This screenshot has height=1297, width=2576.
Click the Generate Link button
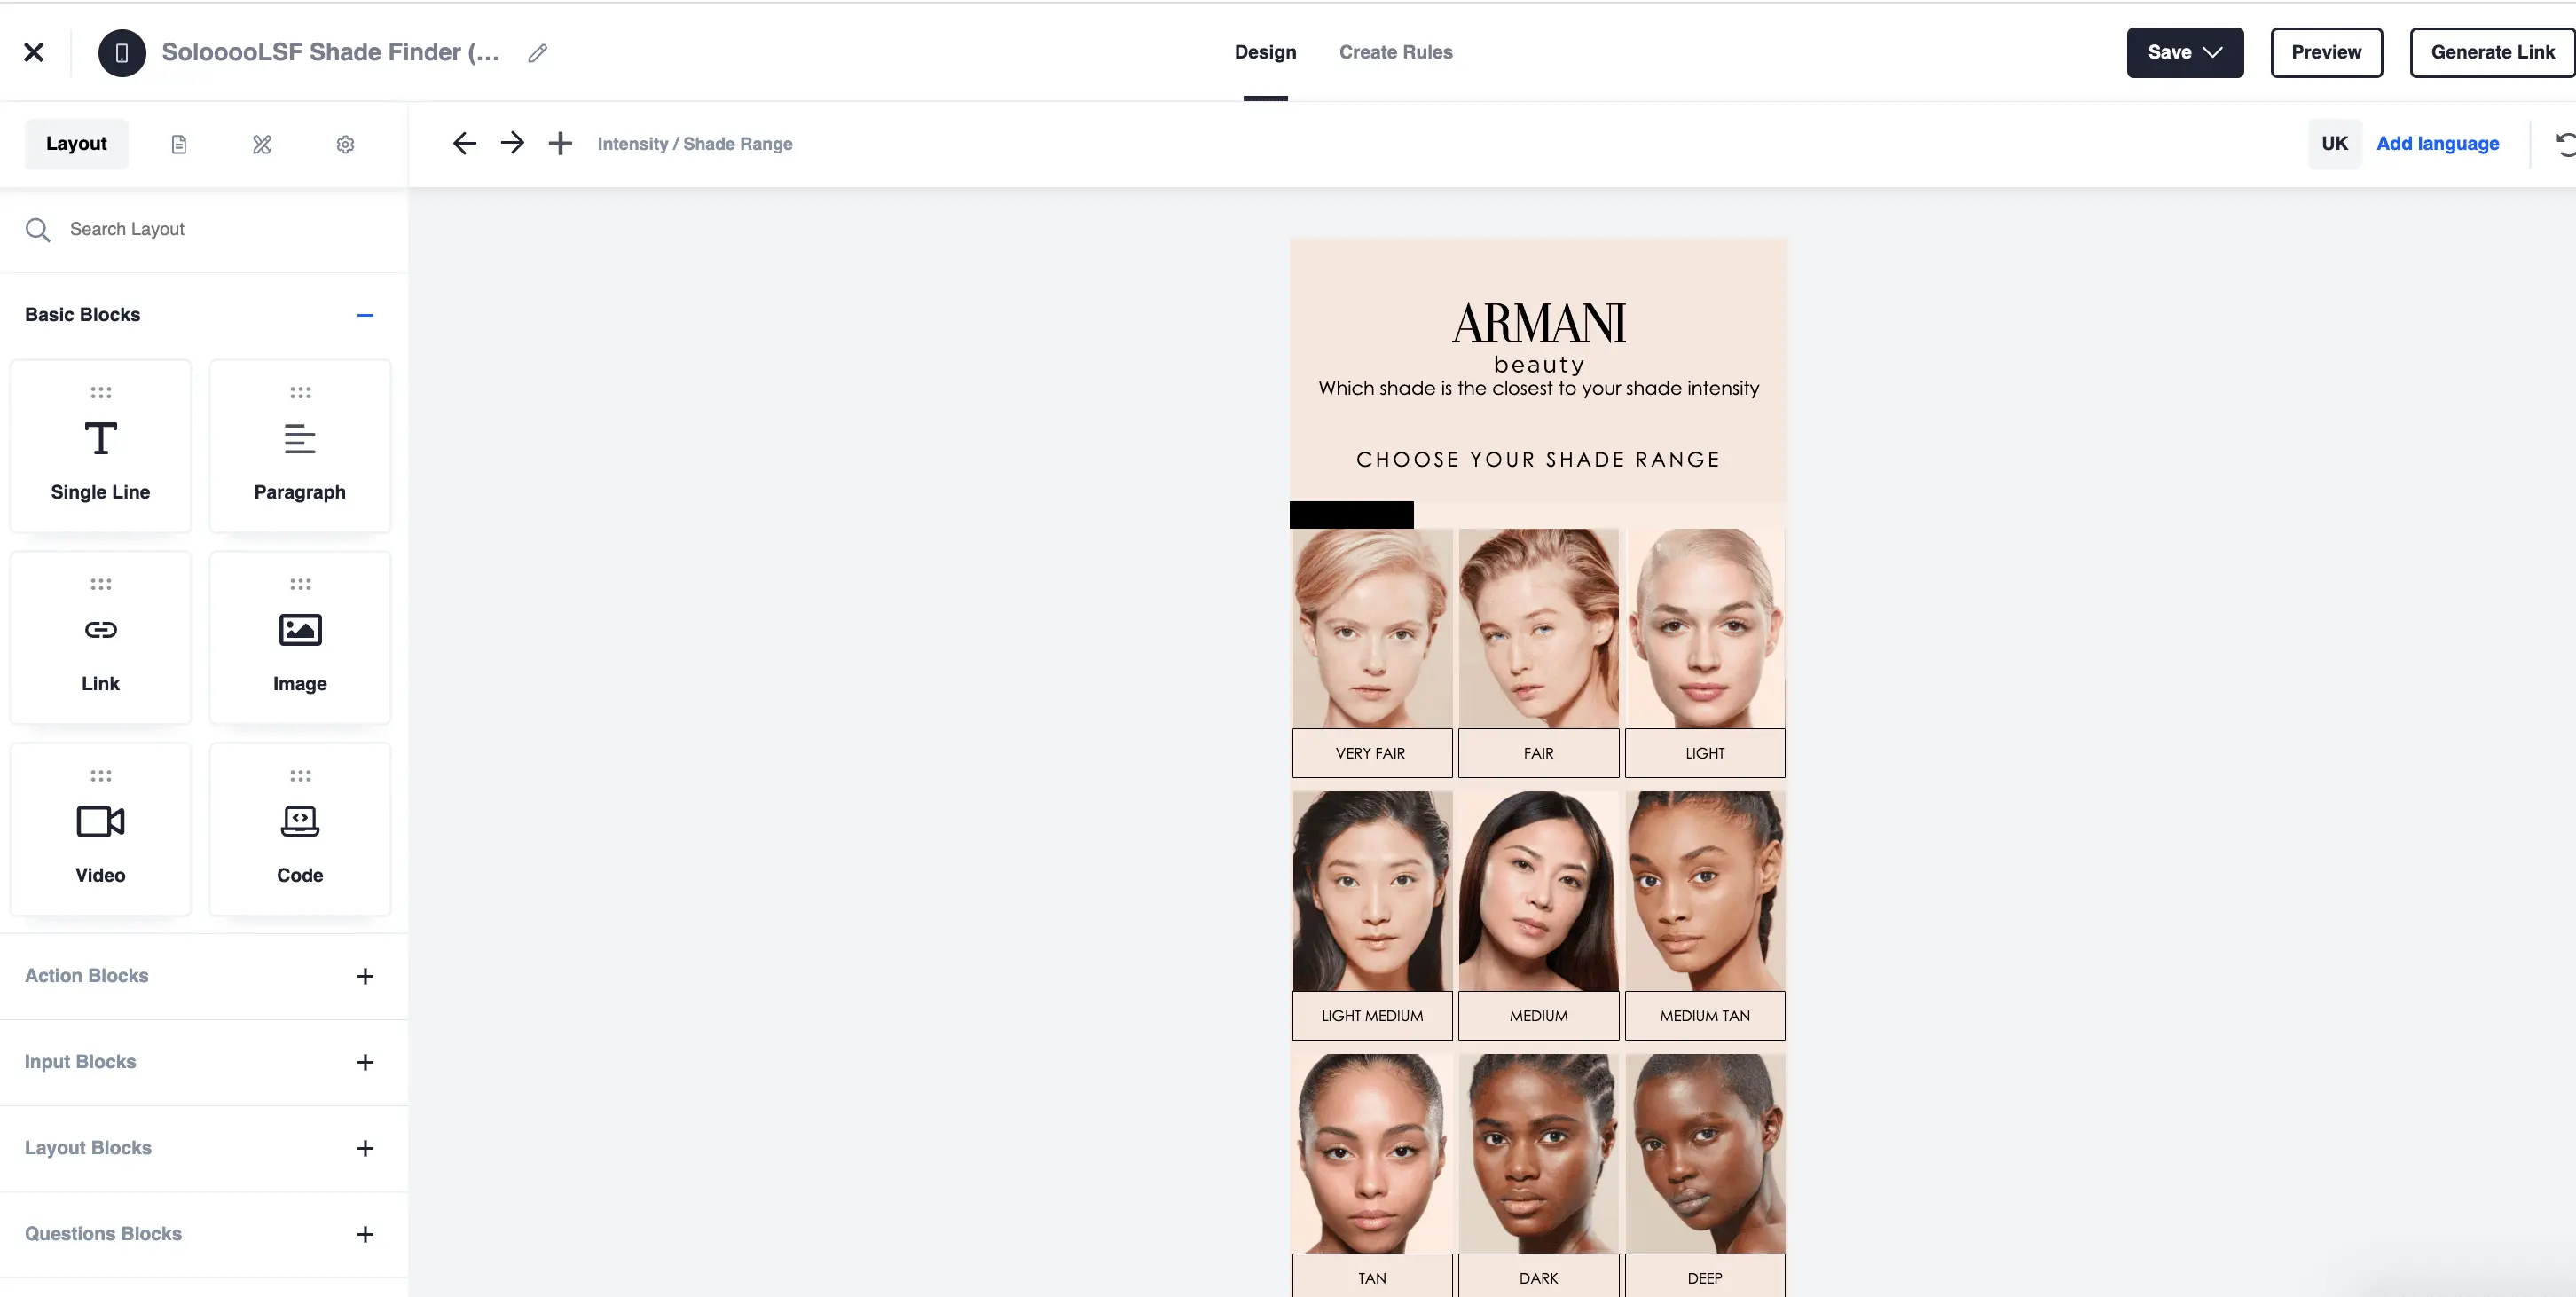tap(2492, 52)
